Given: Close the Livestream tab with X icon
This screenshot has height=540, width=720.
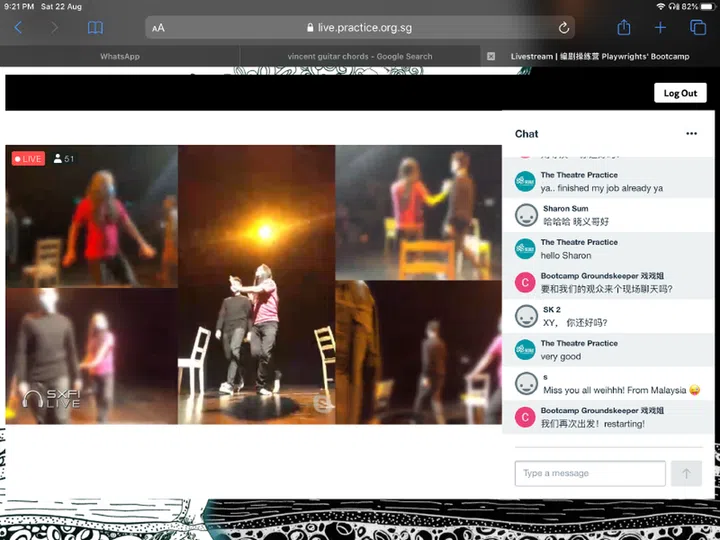Looking at the screenshot, I should 491,57.
